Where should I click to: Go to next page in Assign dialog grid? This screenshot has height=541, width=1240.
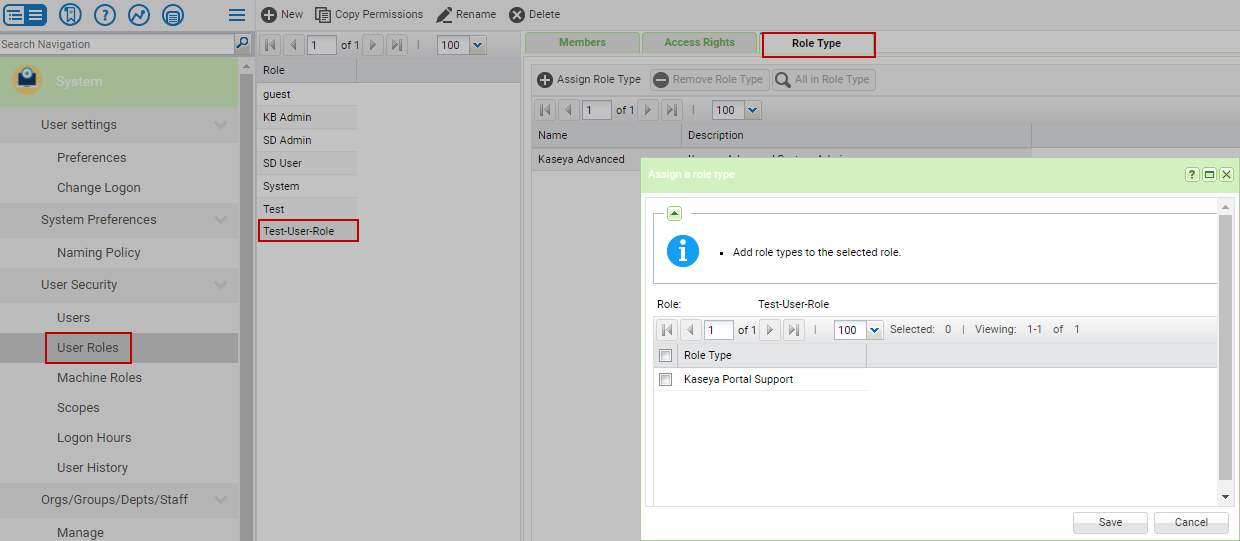[770, 330]
